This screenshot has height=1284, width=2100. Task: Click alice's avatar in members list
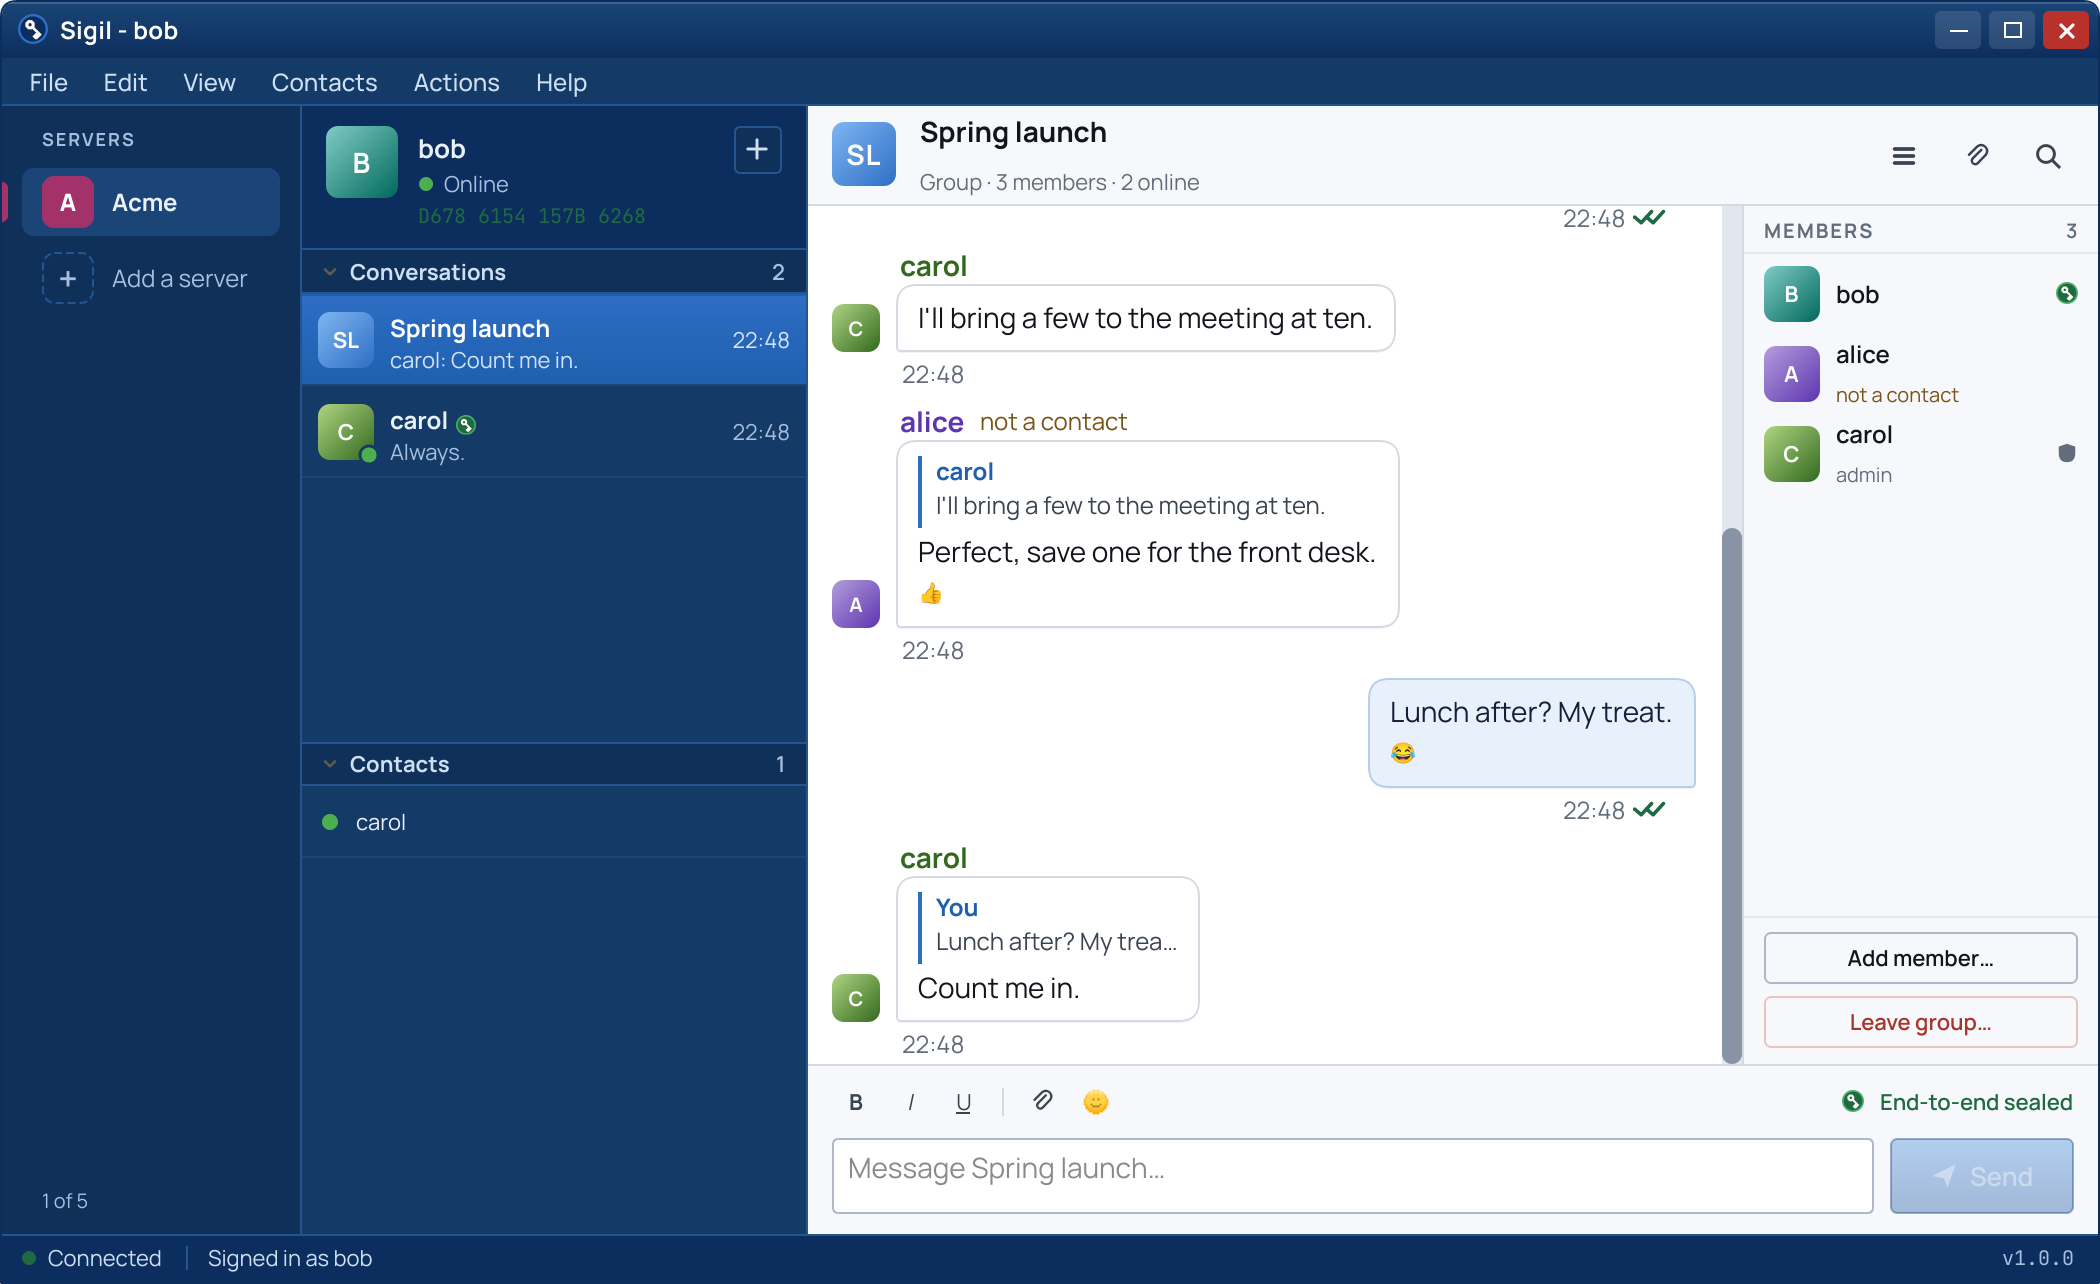[1791, 374]
